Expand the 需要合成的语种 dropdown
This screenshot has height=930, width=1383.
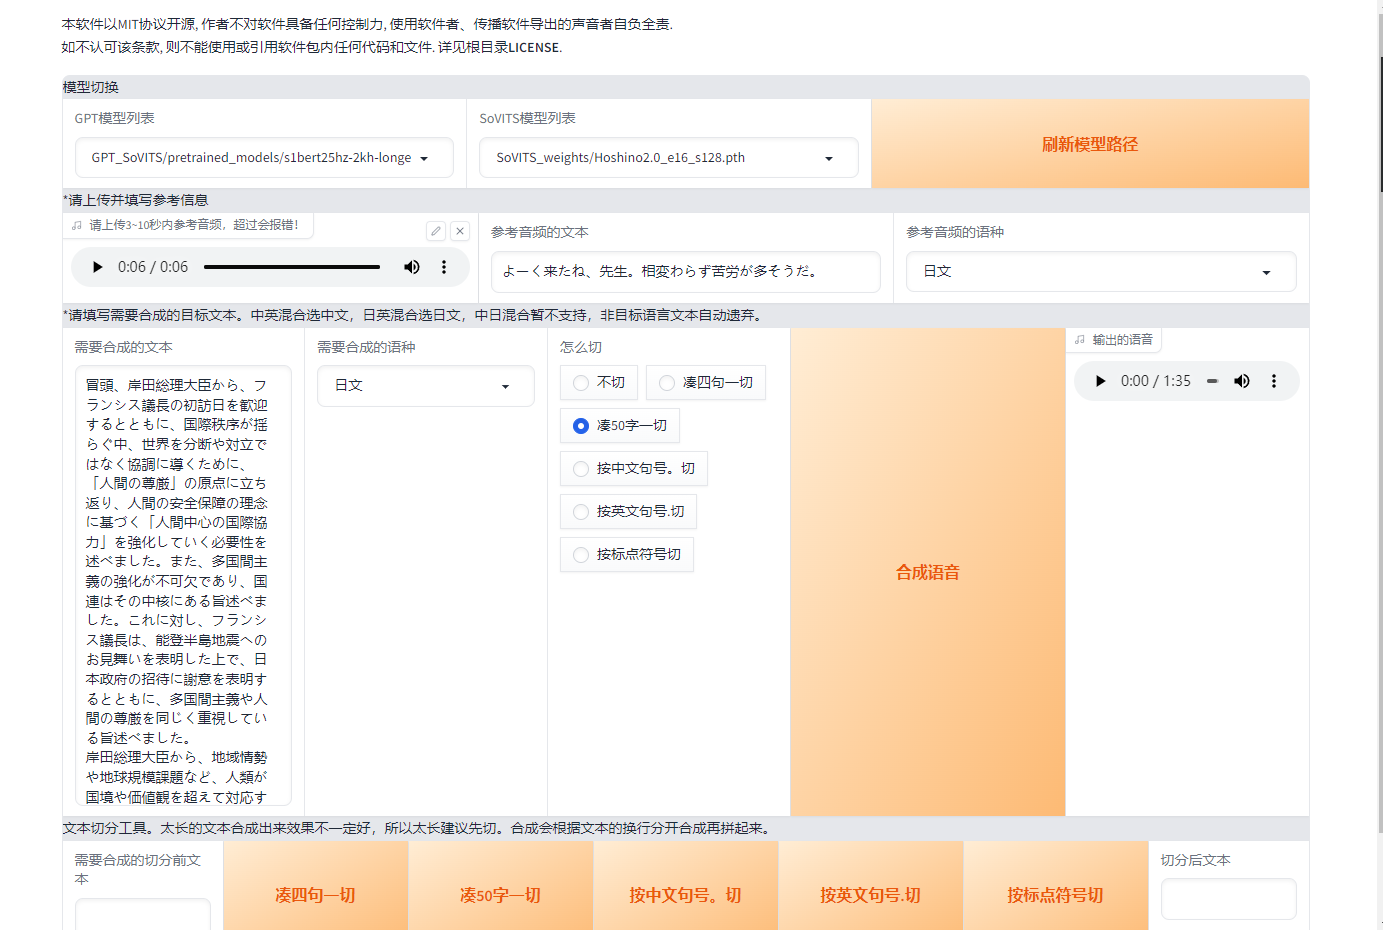click(x=425, y=386)
